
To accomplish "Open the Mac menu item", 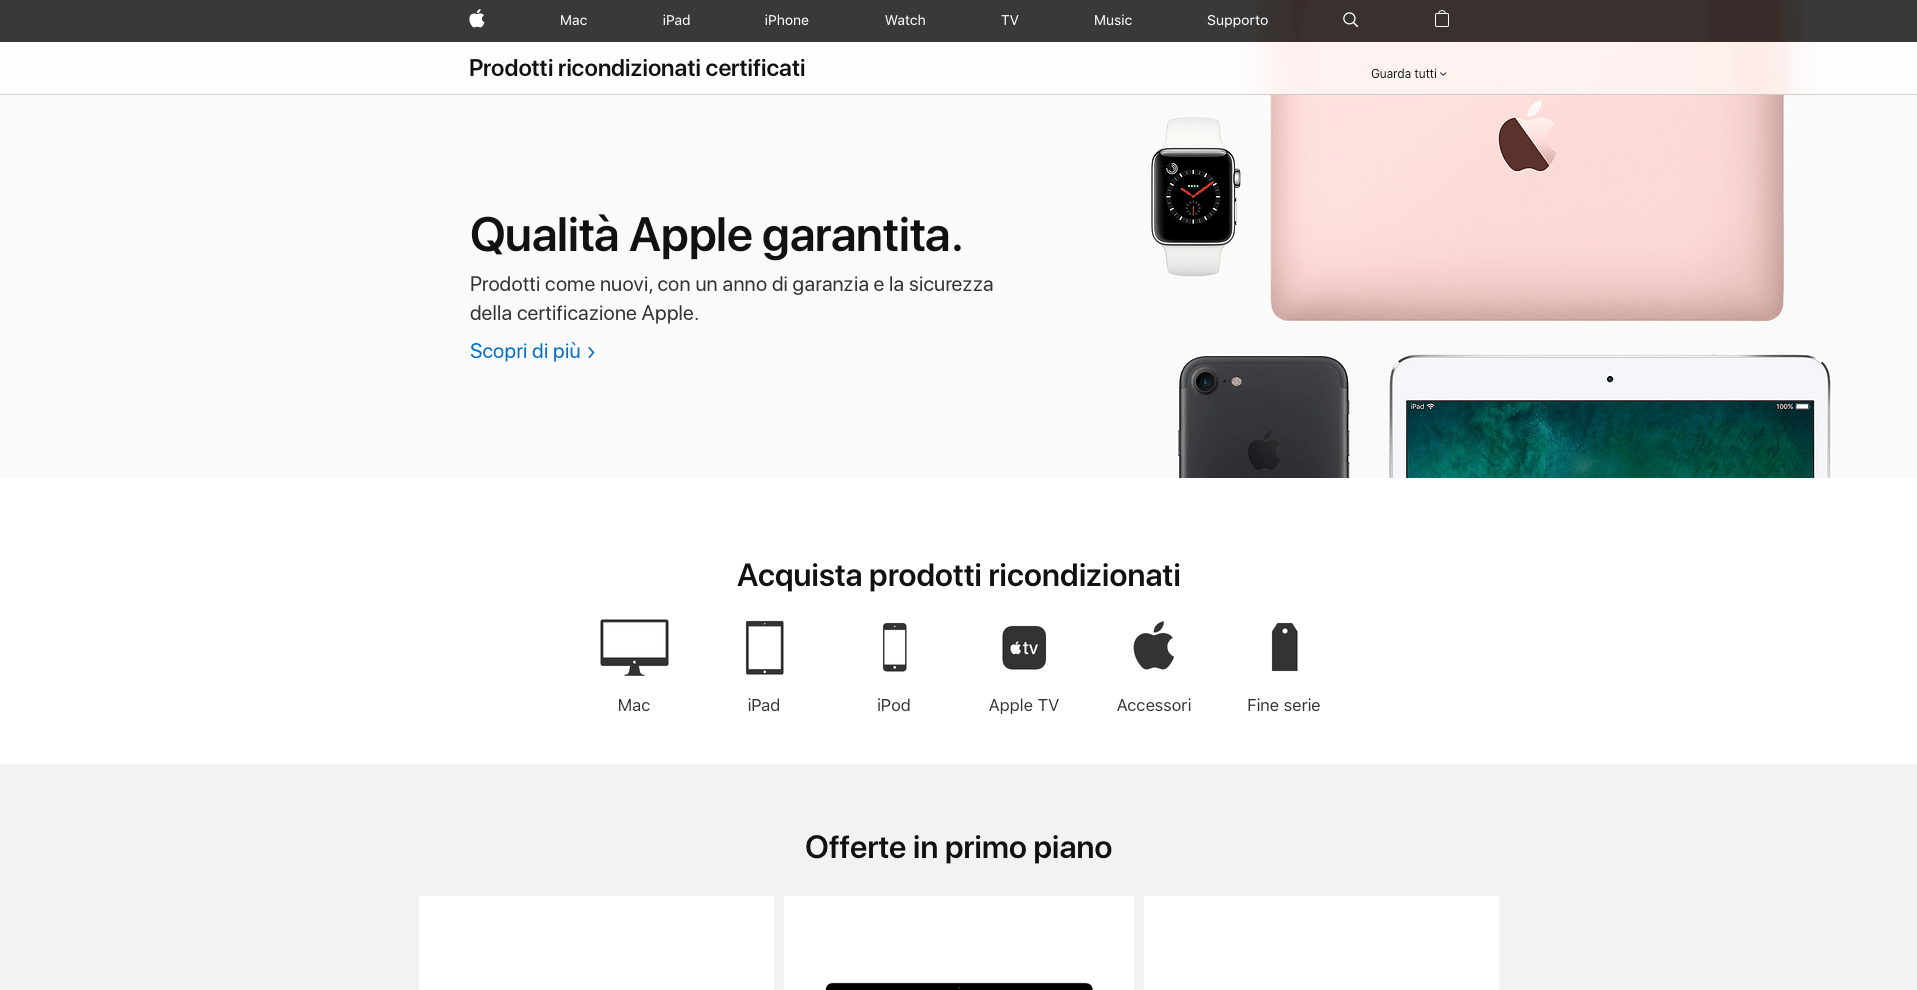I will tap(573, 20).
